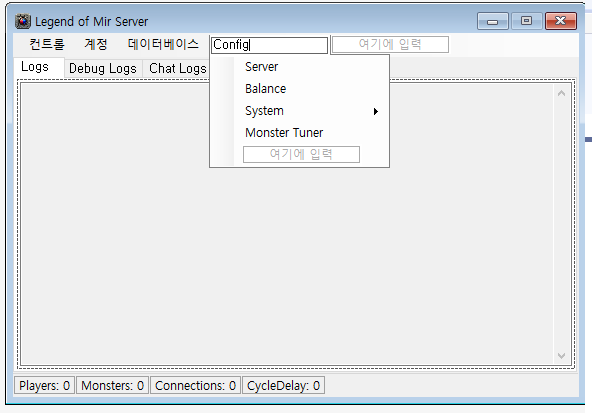The height and width of the screenshot is (416, 592).
Task: Expand the System submenu arrow
Action: pos(375,111)
